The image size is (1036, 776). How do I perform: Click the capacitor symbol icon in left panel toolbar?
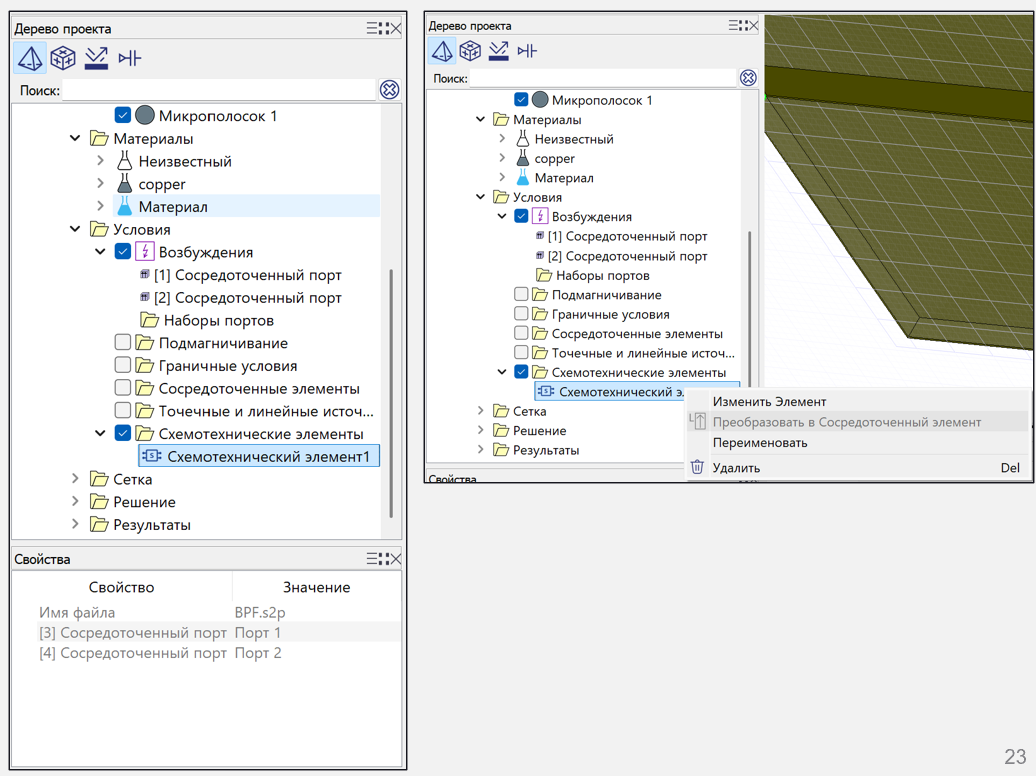[129, 59]
